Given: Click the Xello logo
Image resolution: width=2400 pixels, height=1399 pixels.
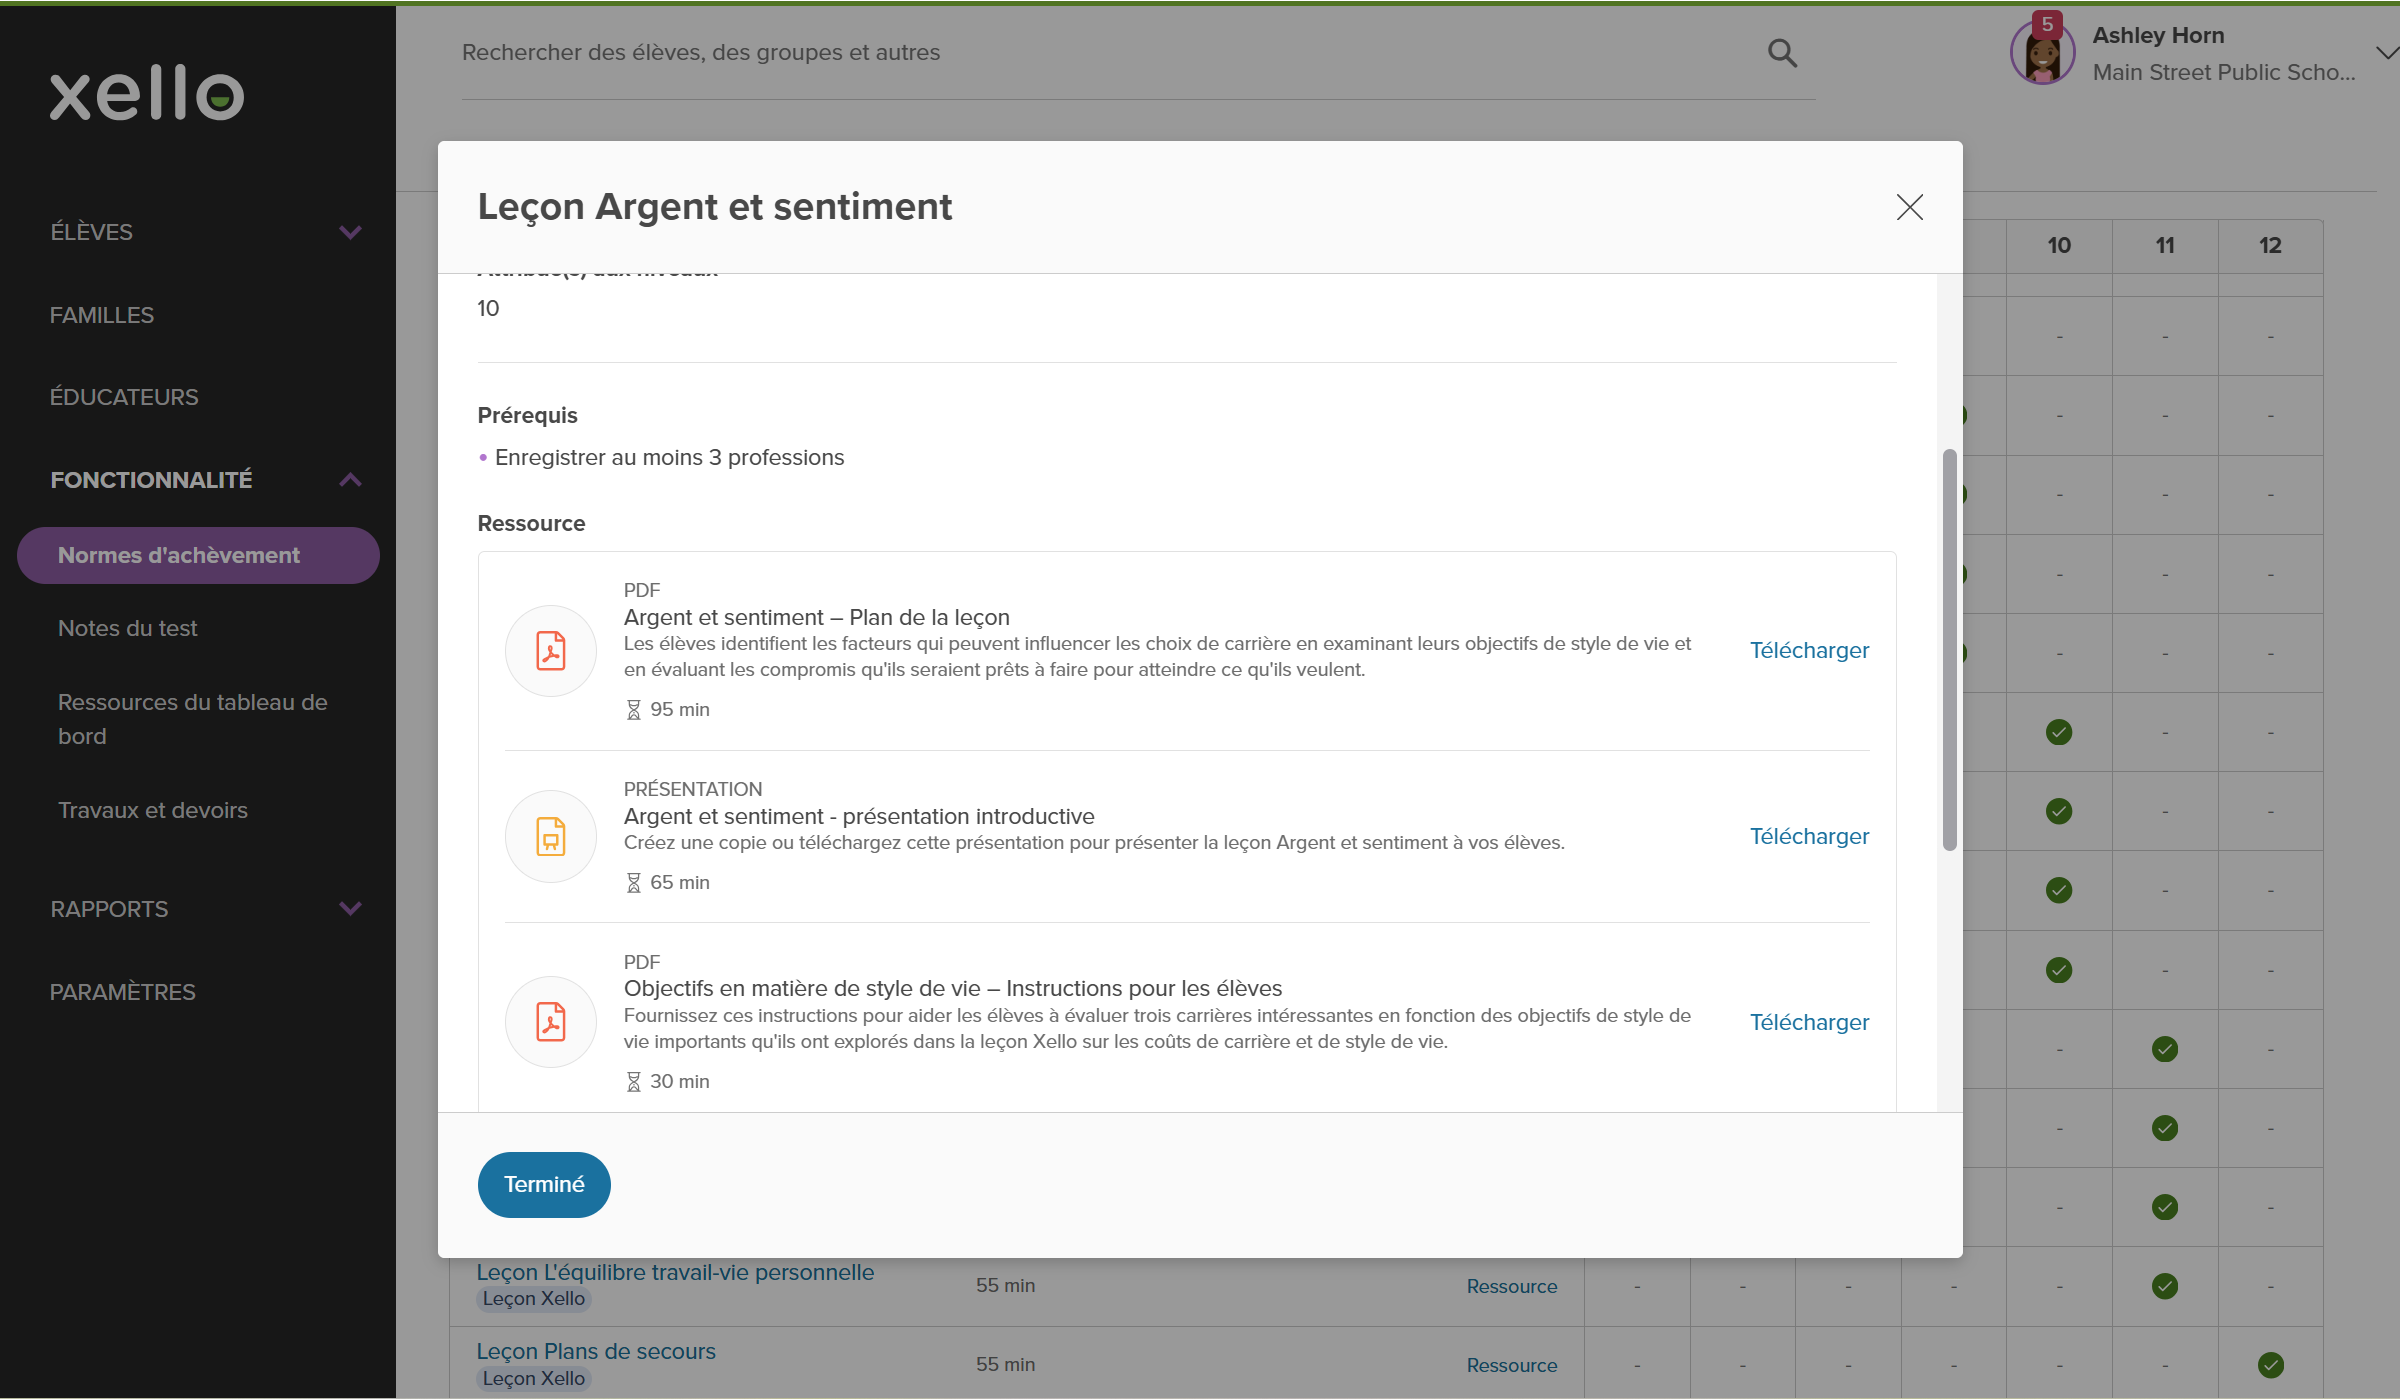Looking at the screenshot, I should tap(147, 93).
